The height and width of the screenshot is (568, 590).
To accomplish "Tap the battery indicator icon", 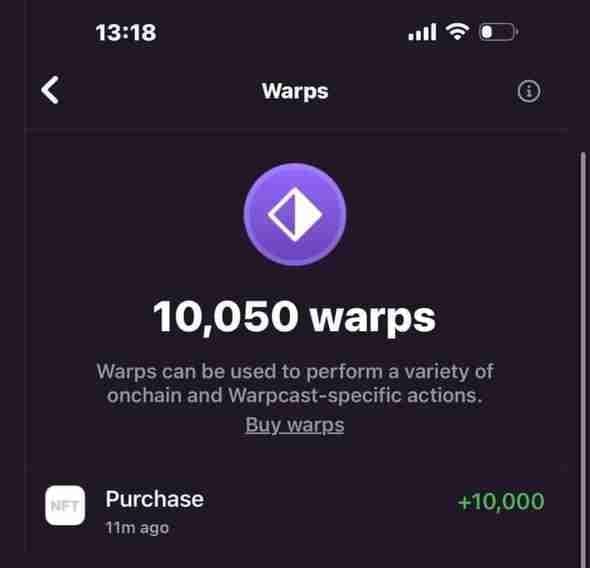I will pyautogui.click(x=499, y=32).
